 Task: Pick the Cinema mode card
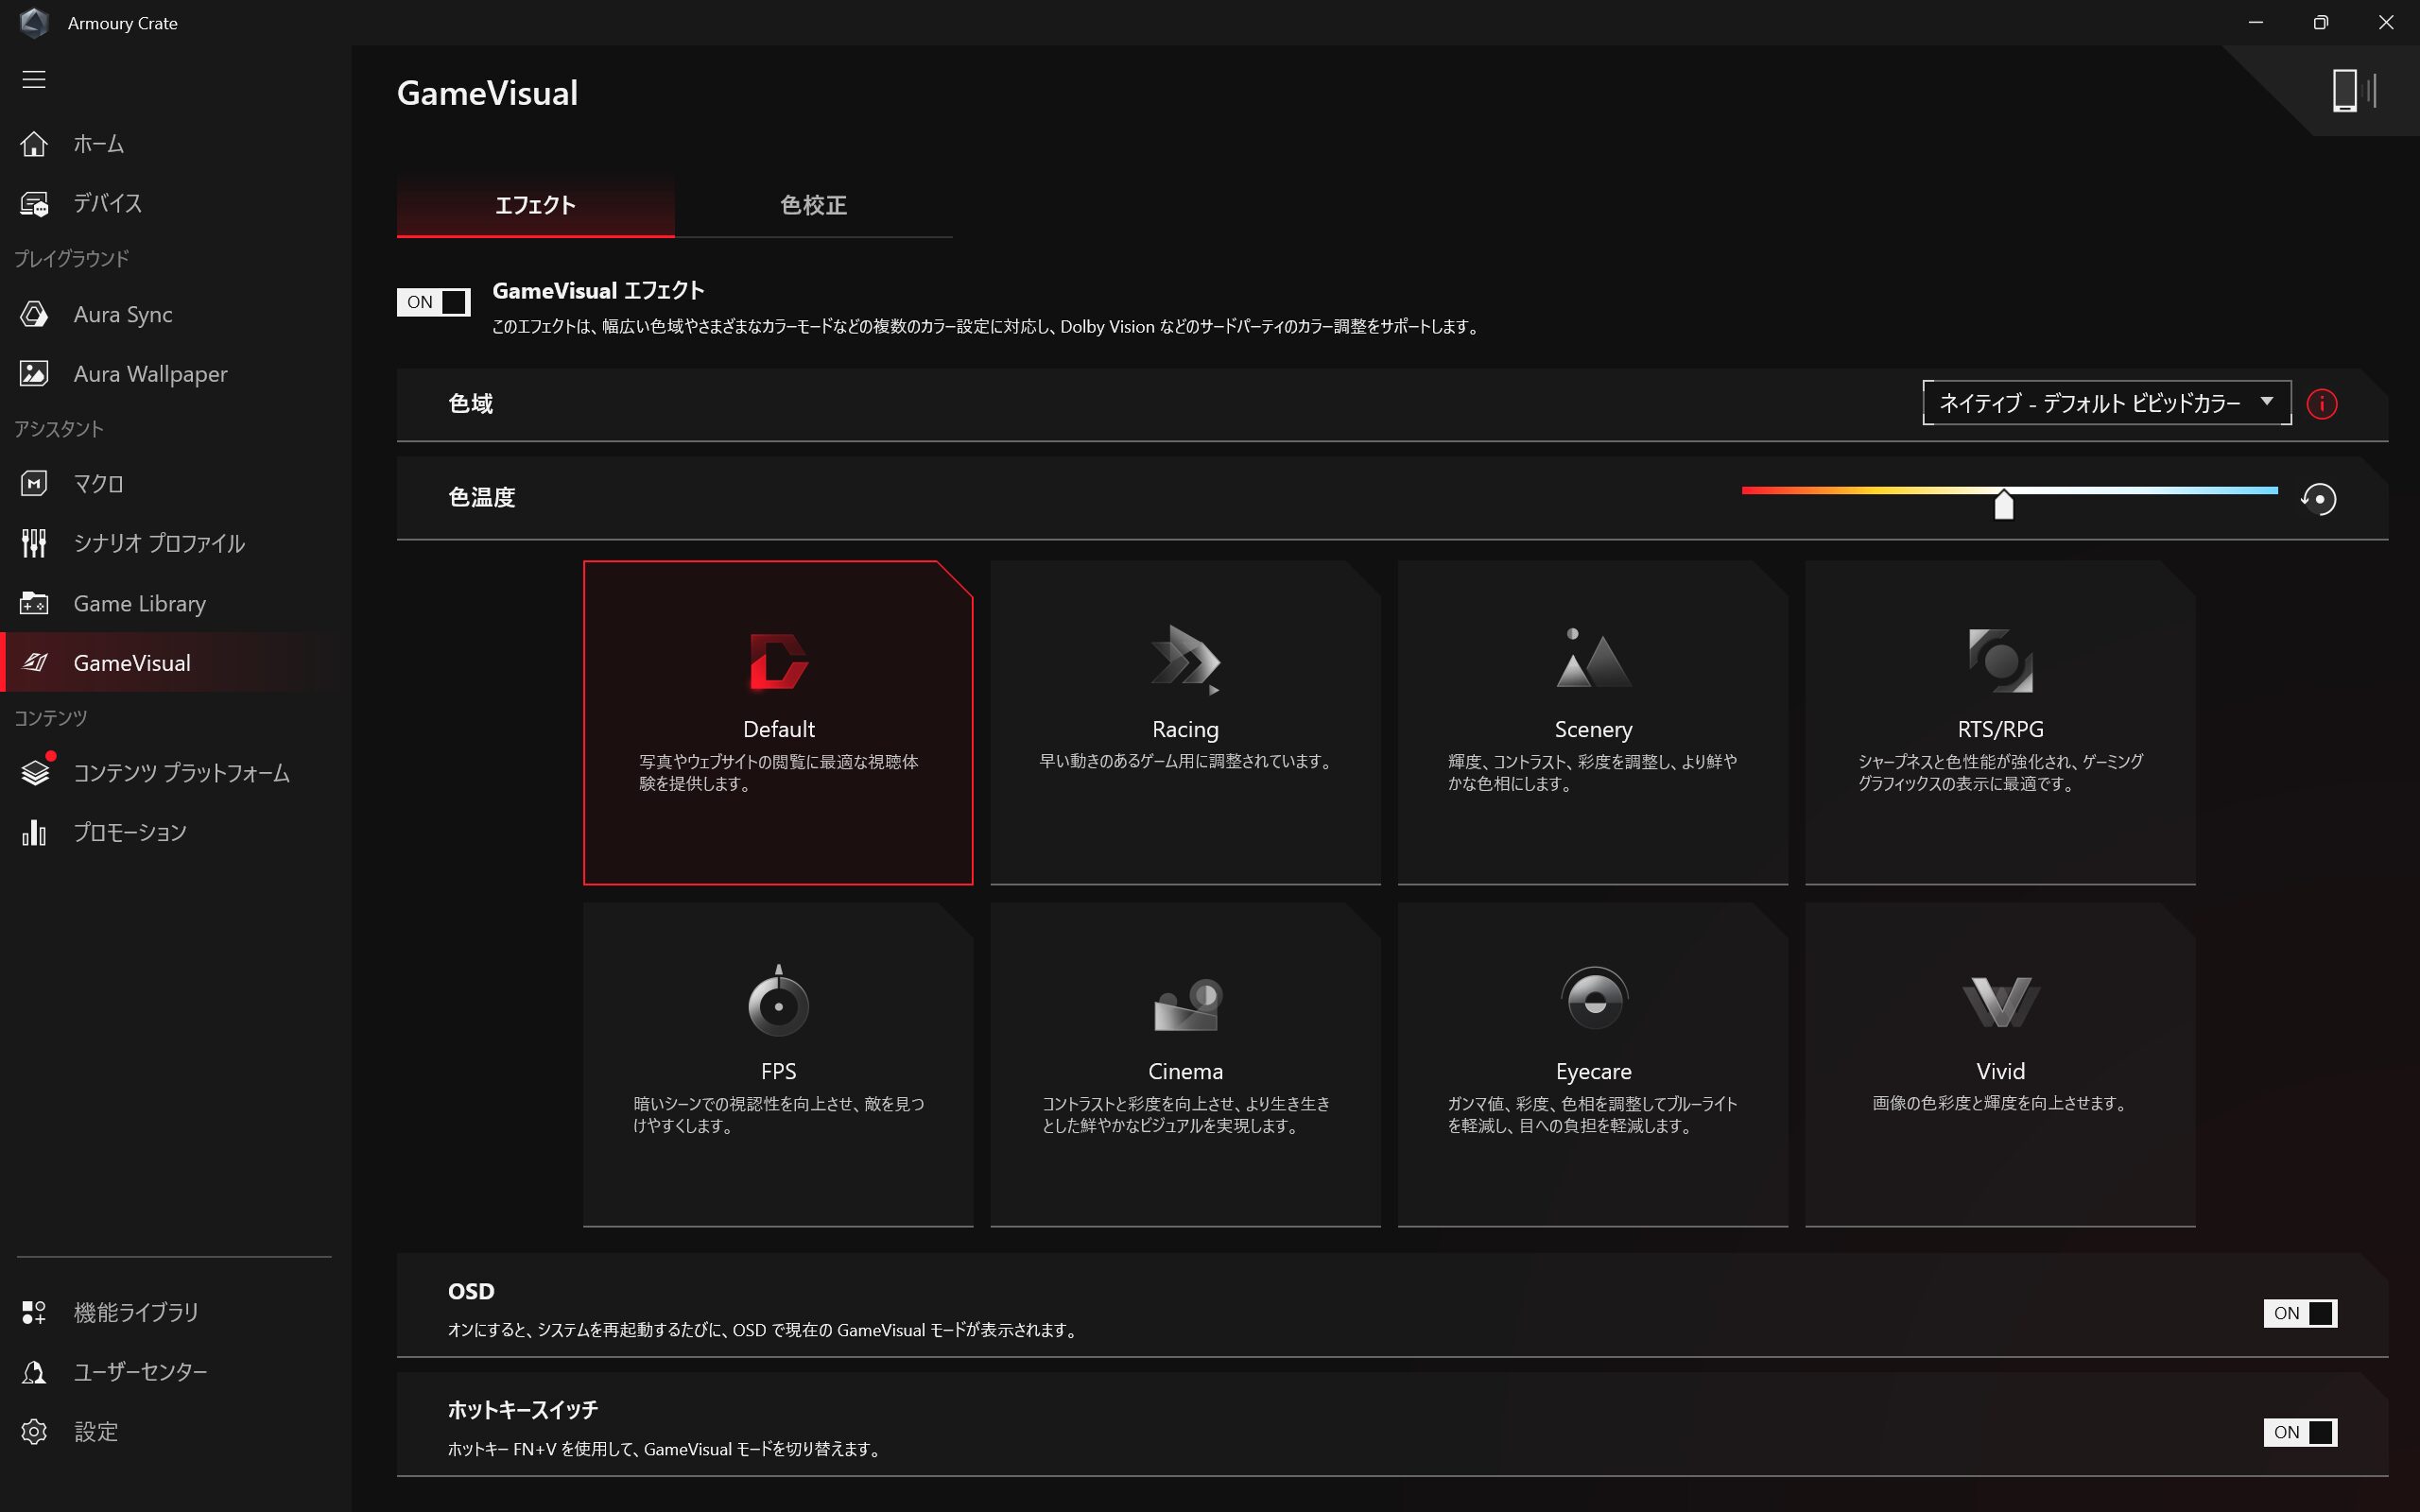(1185, 1064)
